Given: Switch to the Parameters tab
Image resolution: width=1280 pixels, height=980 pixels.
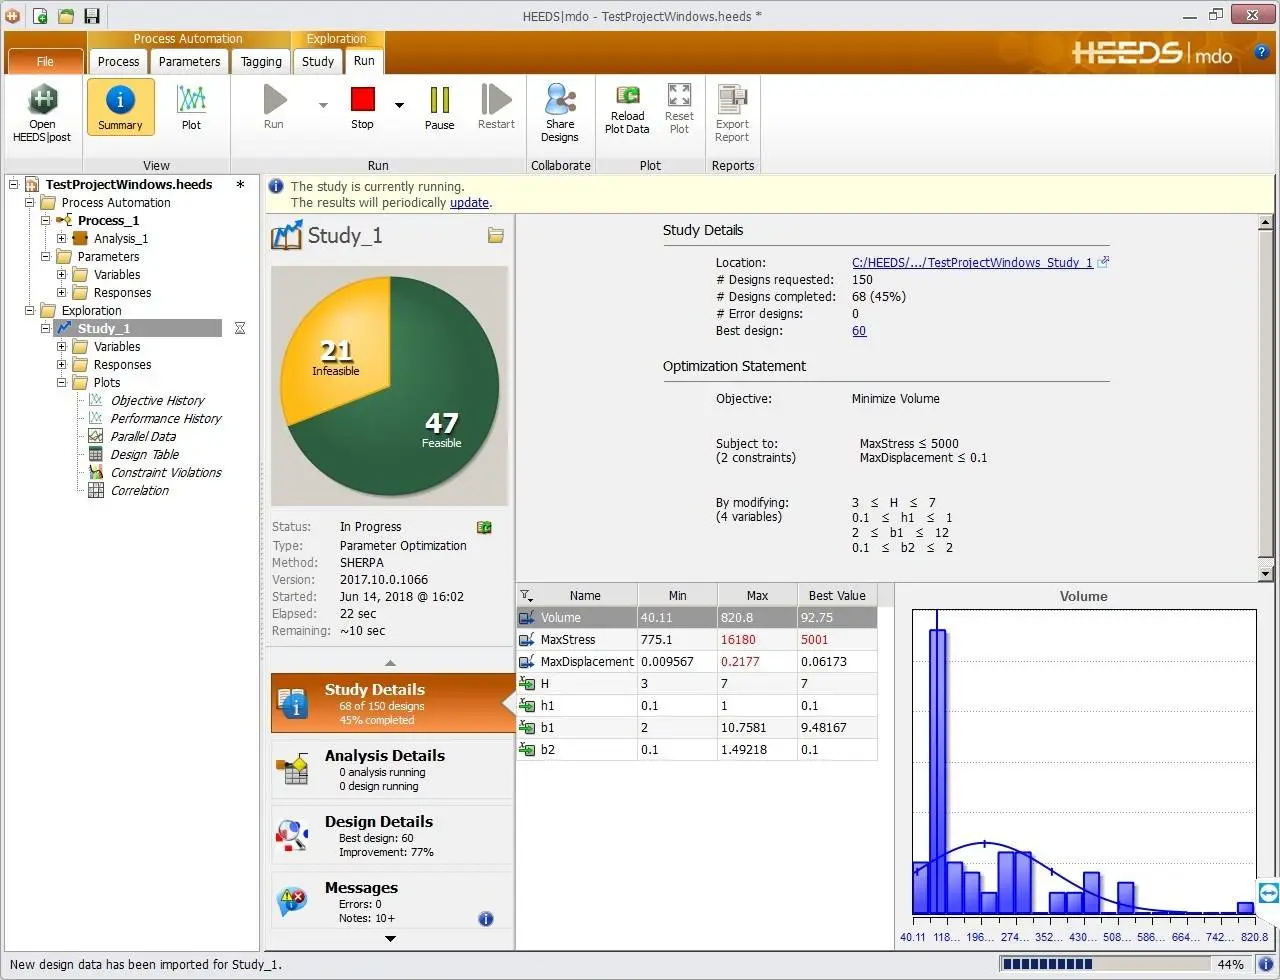Looking at the screenshot, I should (x=189, y=61).
